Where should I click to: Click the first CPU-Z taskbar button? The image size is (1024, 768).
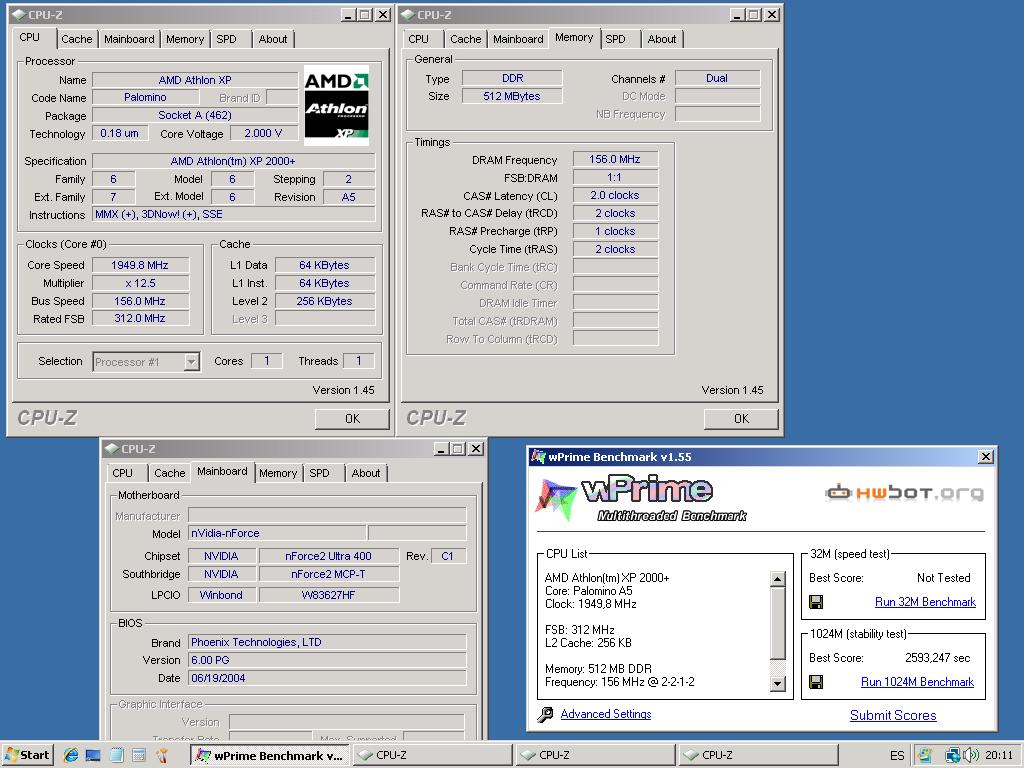(x=432, y=755)
